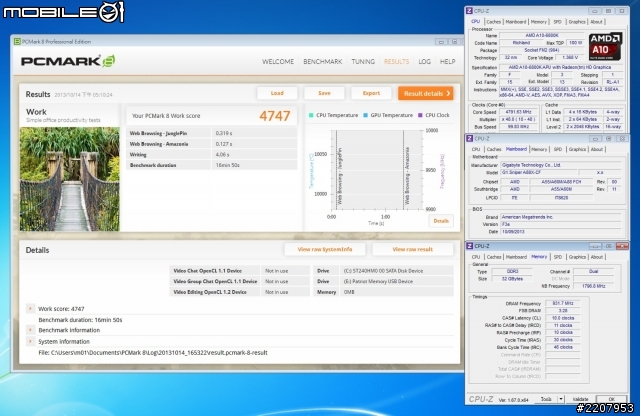Image resolution: width=640 pixels, height=416 pixels.
Task: Select CPU tab in CPU-Z mainboard window
Action: coord(476,149)
